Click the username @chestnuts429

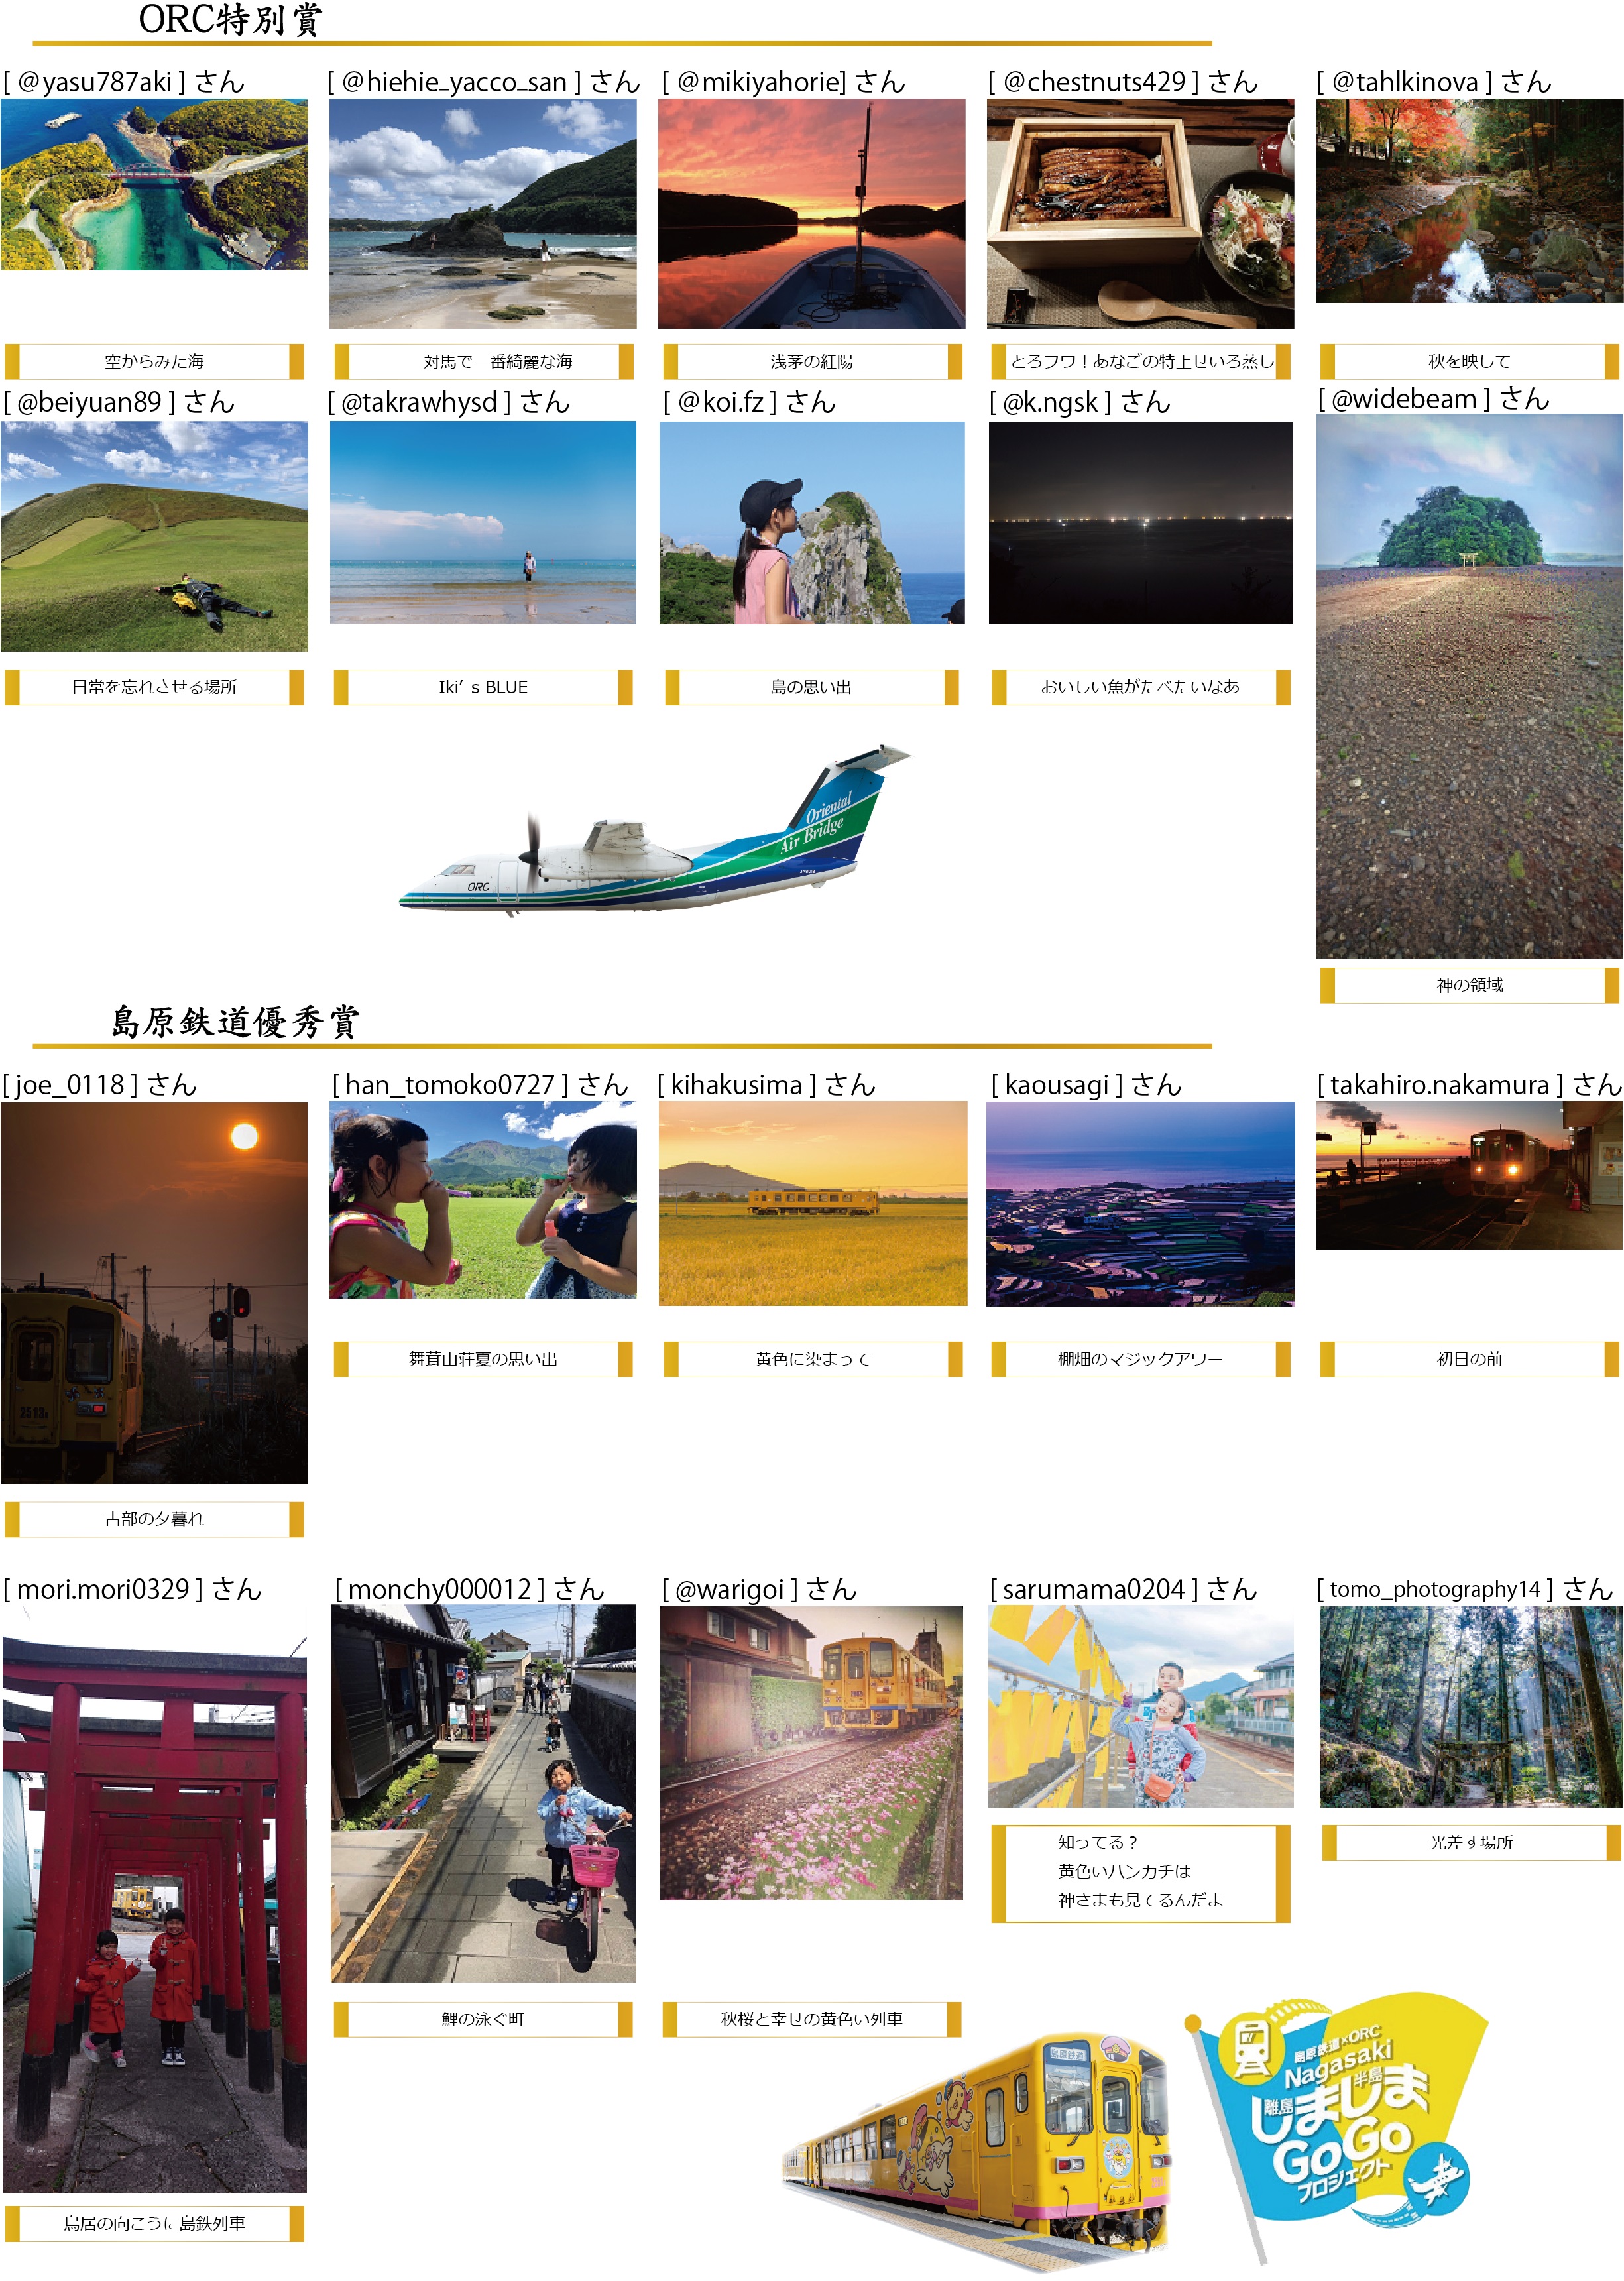pos(1094,82)
